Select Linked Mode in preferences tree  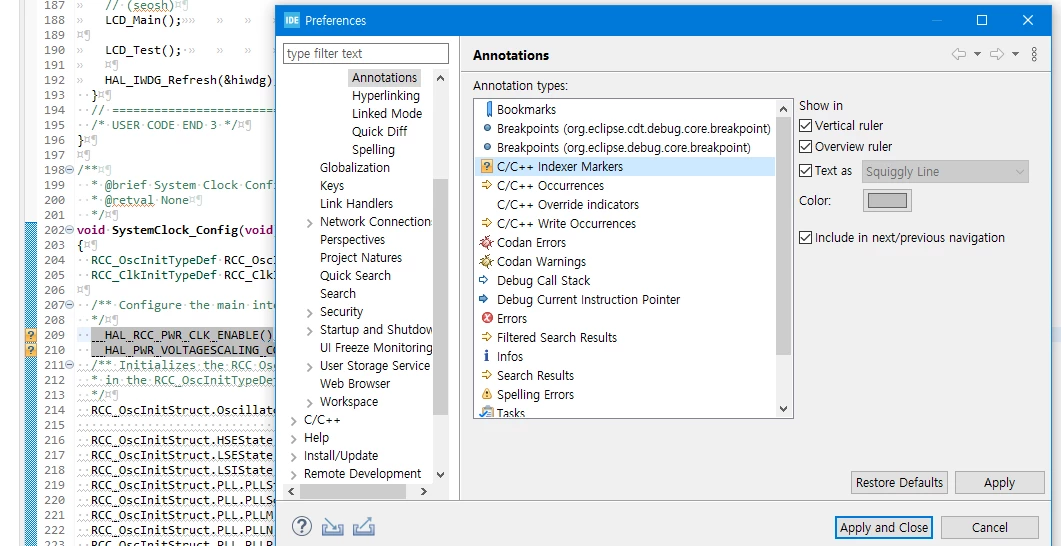pos(386,114)
